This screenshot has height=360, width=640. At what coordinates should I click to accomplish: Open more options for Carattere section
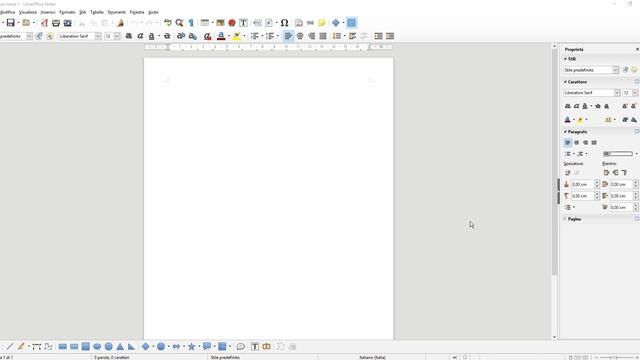[637, 82]
